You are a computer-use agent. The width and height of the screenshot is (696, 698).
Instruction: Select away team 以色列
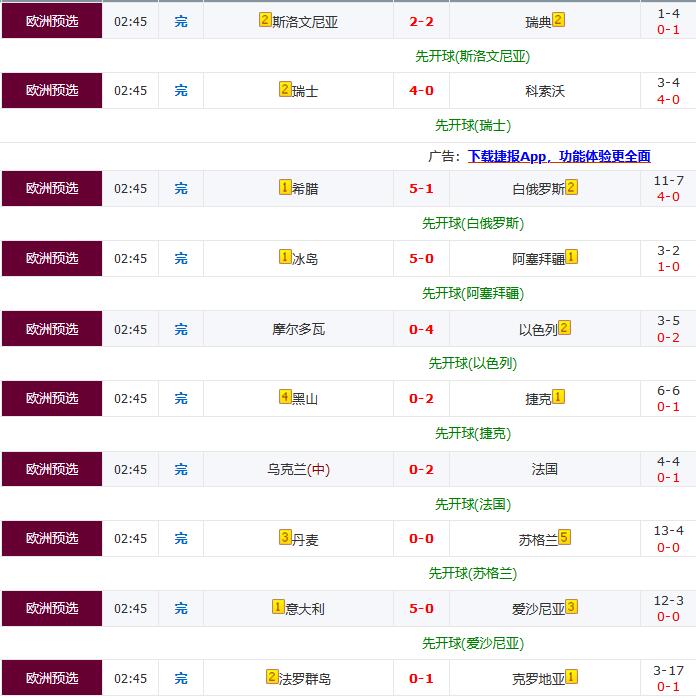click(538, 329)
